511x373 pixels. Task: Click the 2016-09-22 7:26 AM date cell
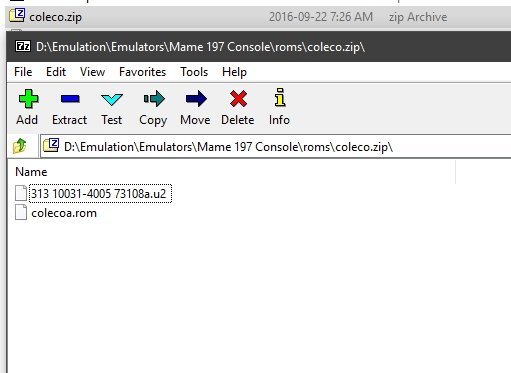321,17
